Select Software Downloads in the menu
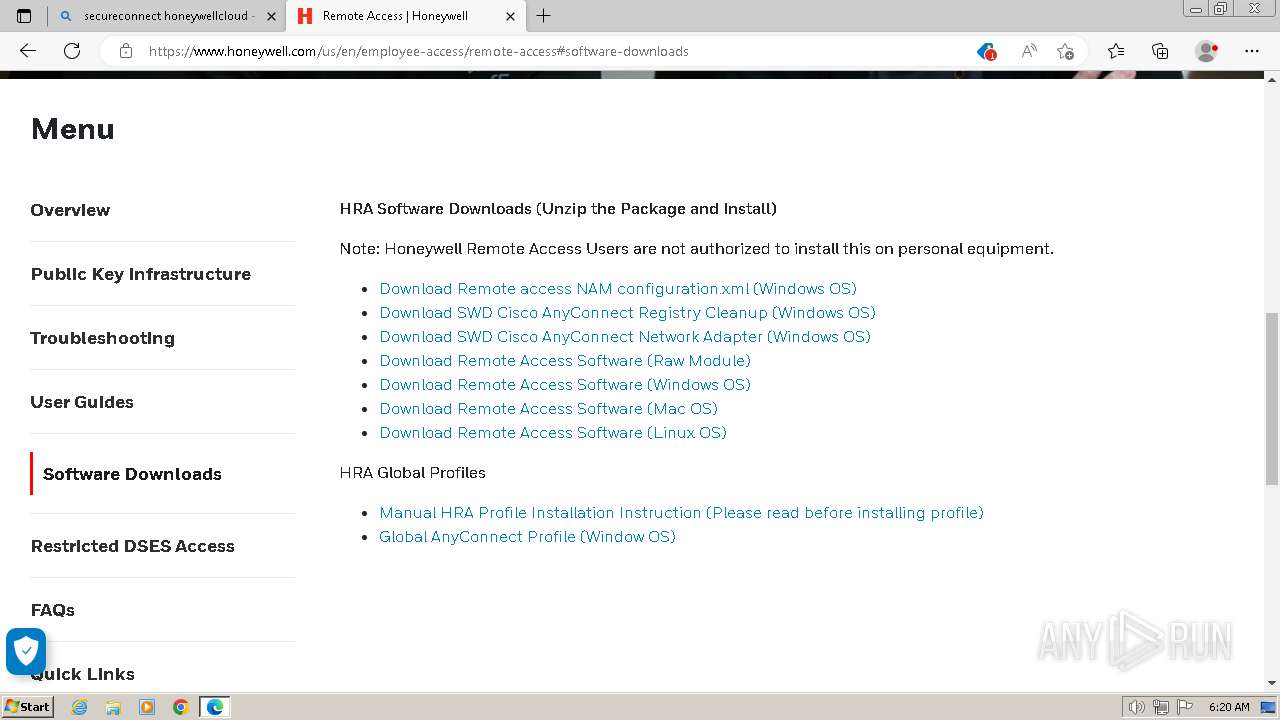This screenshot has width=1280, height=720. pos(132,474)
